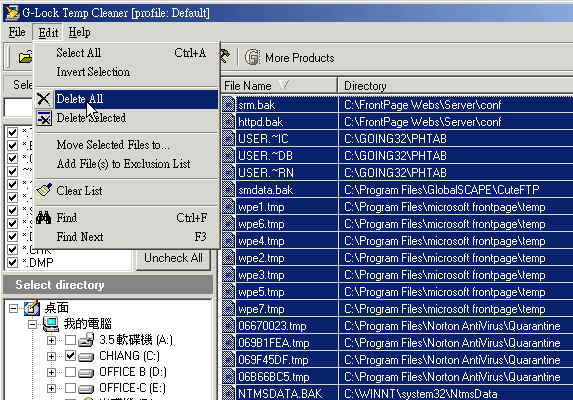Screen dimensions: 573x400
Task: Click the More Products toolbar button
Action: tap(289, 58)
